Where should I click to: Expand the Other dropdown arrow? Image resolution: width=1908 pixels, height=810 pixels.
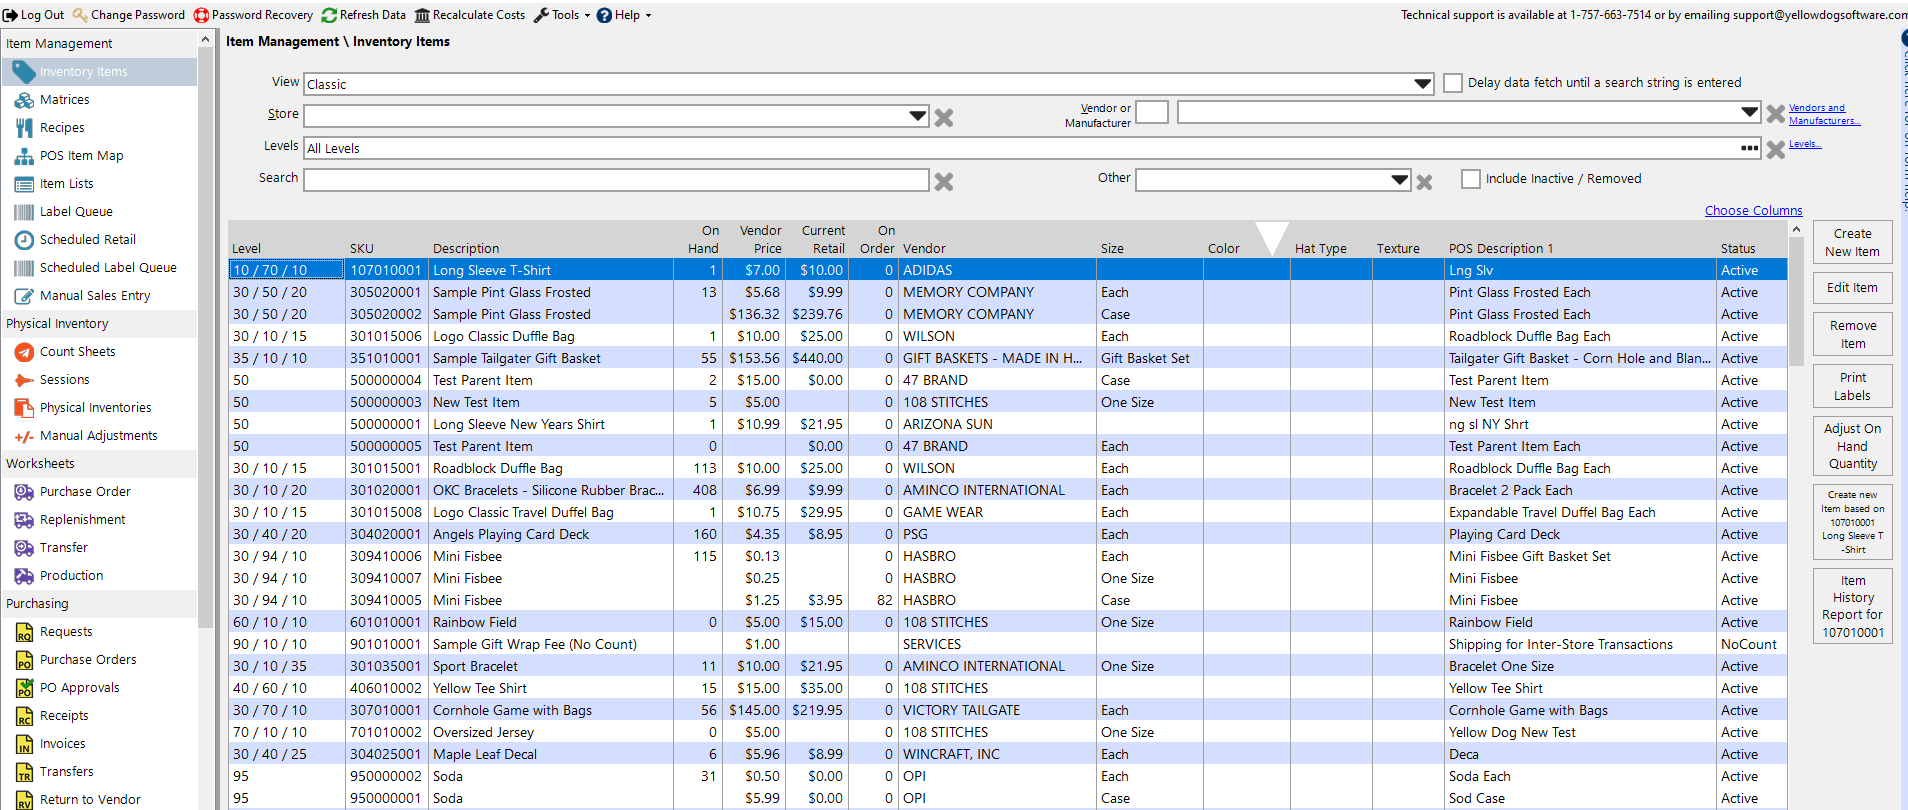[1399, 180]
